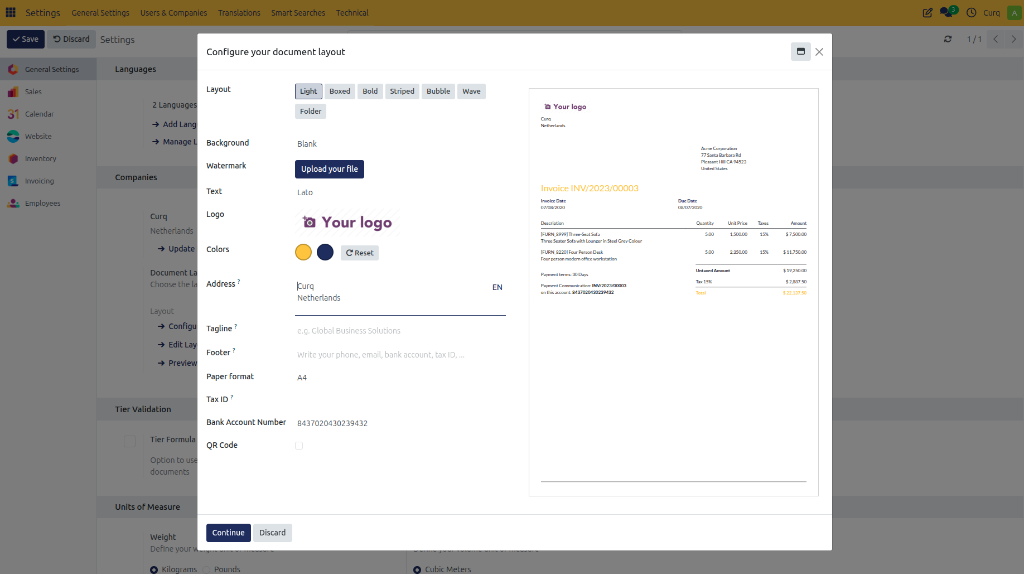Click the Sales sidebar icon
1024x574 pixels.
(x=13, y=91)
